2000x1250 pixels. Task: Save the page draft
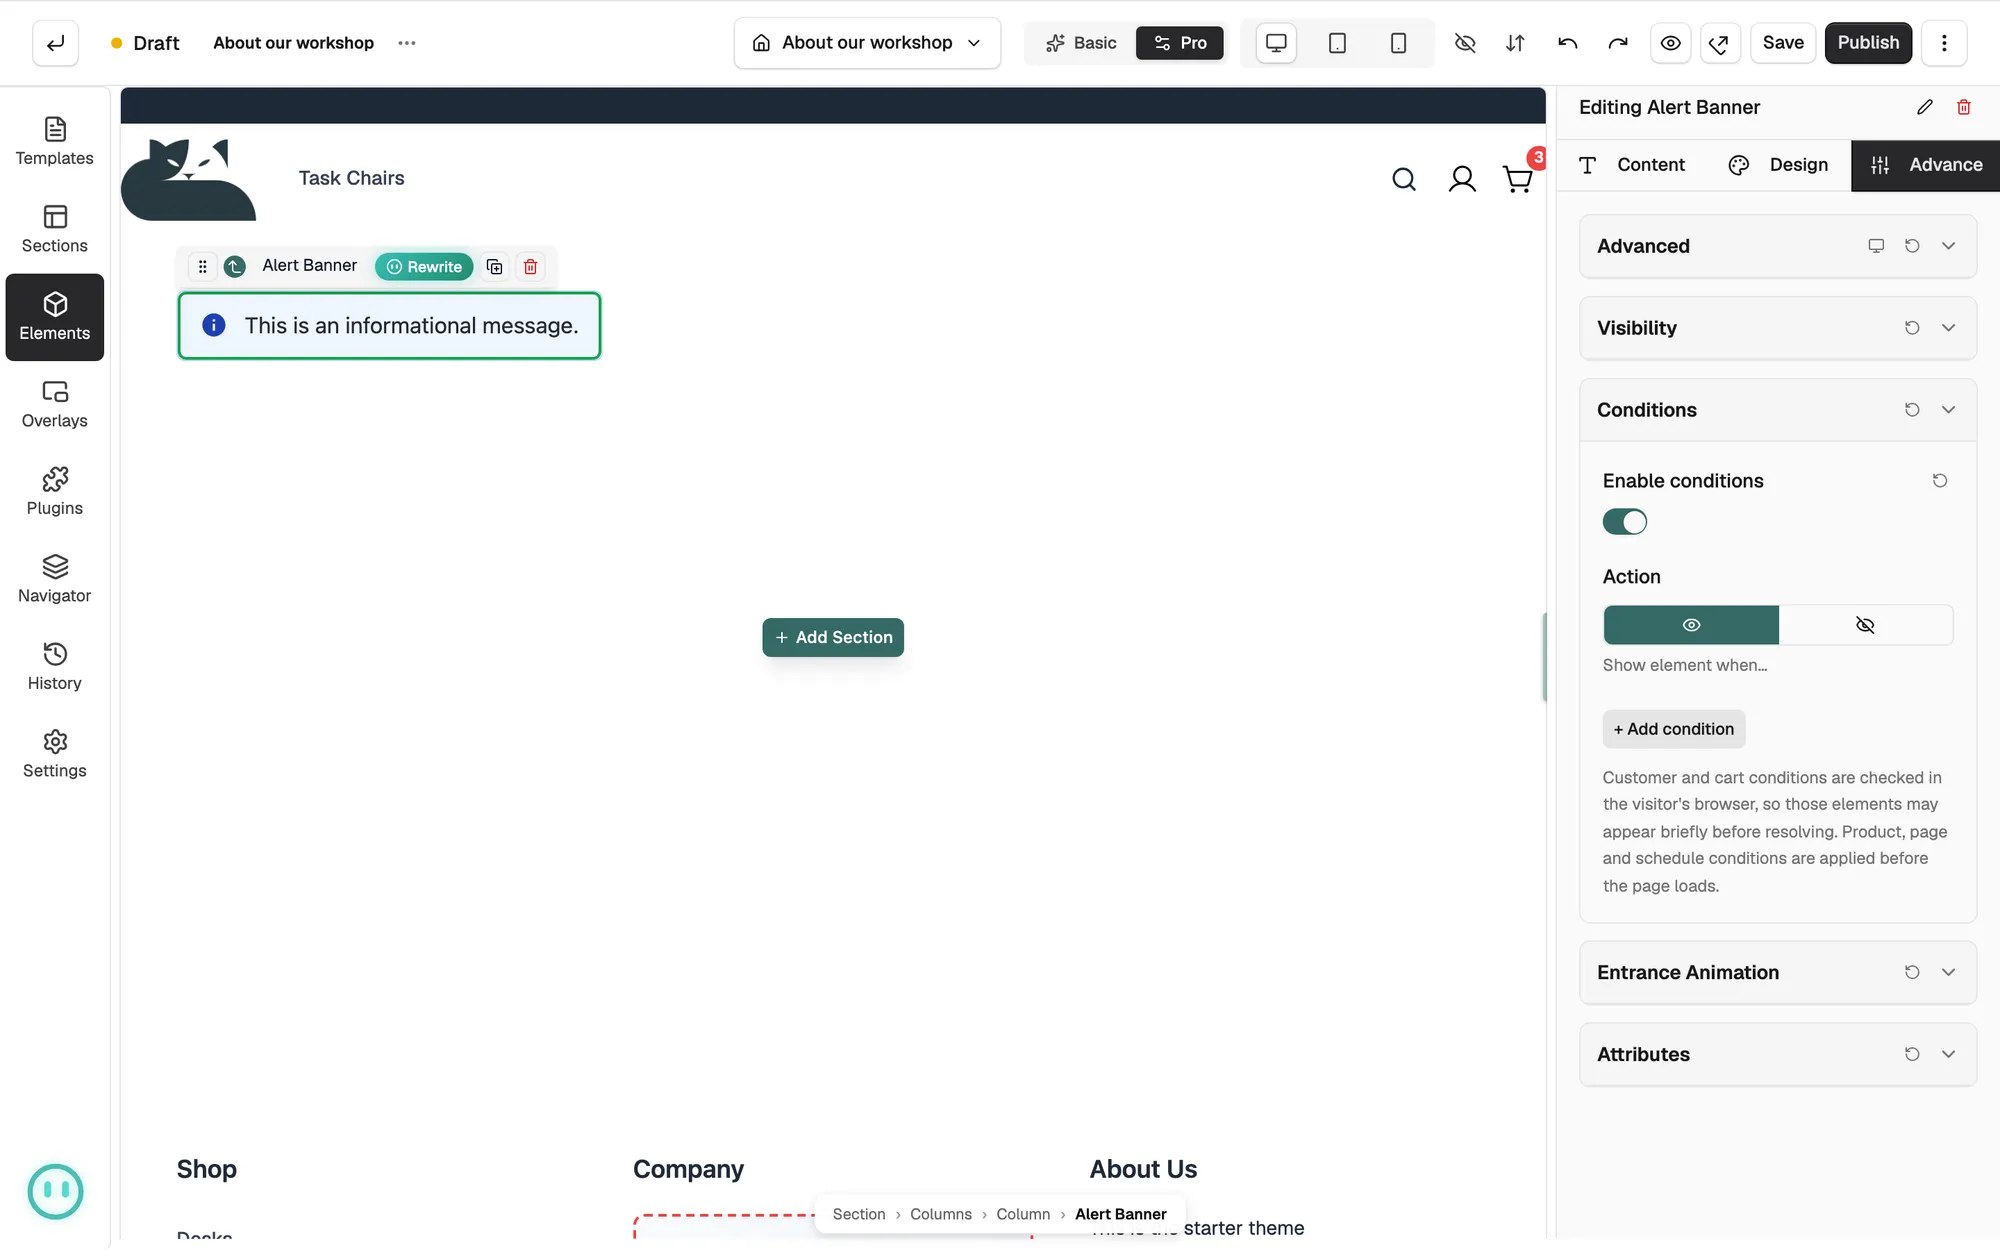(x=1783, y=43)
